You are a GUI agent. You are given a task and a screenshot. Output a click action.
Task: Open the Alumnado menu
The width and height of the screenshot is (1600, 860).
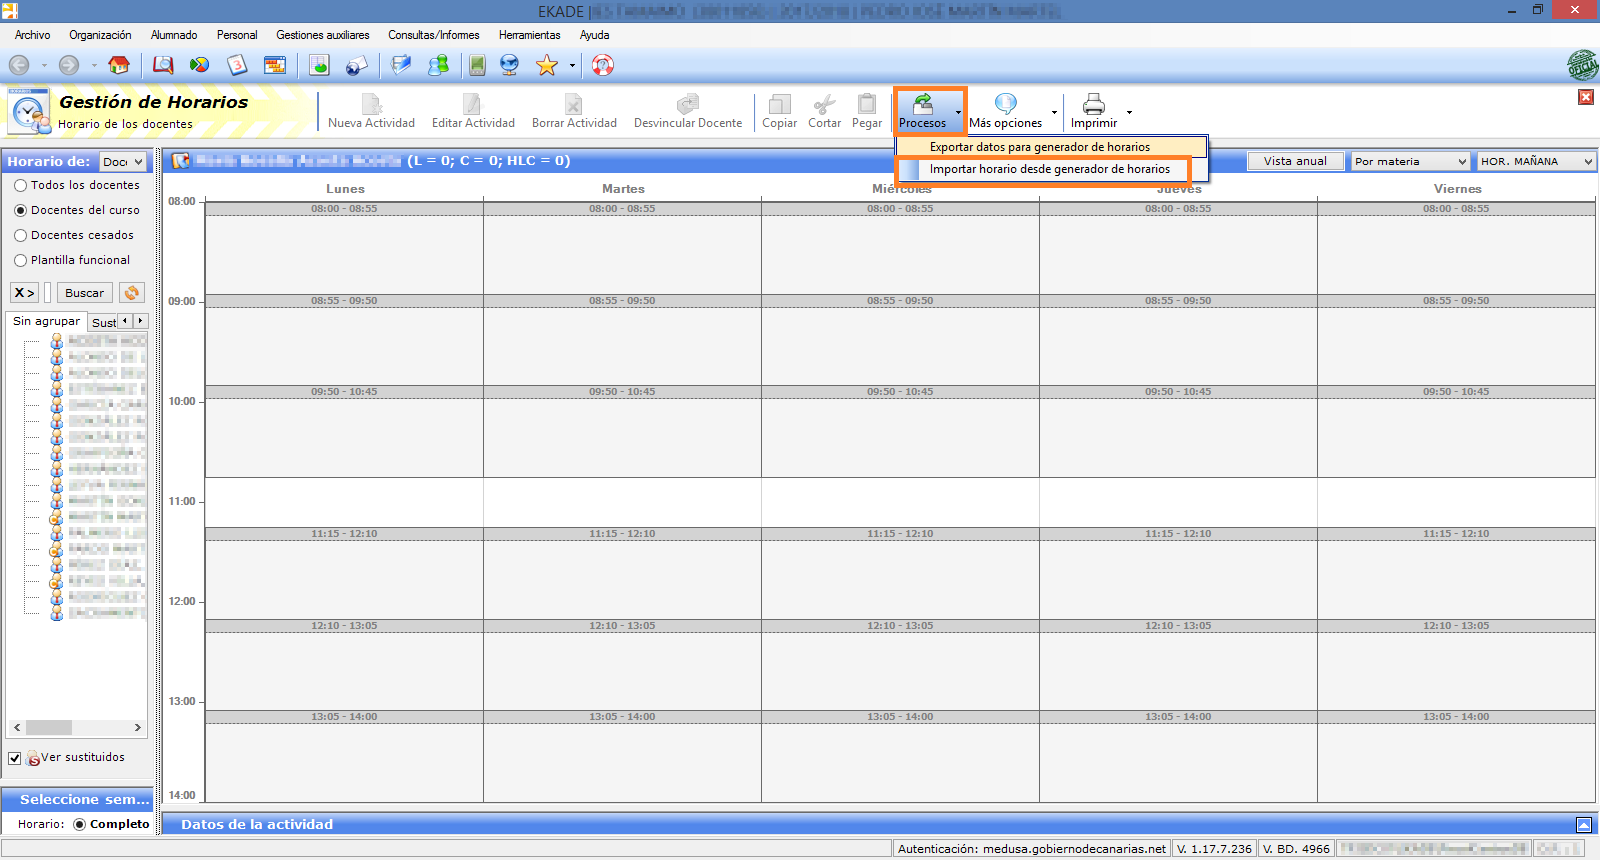click(x=174, y=35)
